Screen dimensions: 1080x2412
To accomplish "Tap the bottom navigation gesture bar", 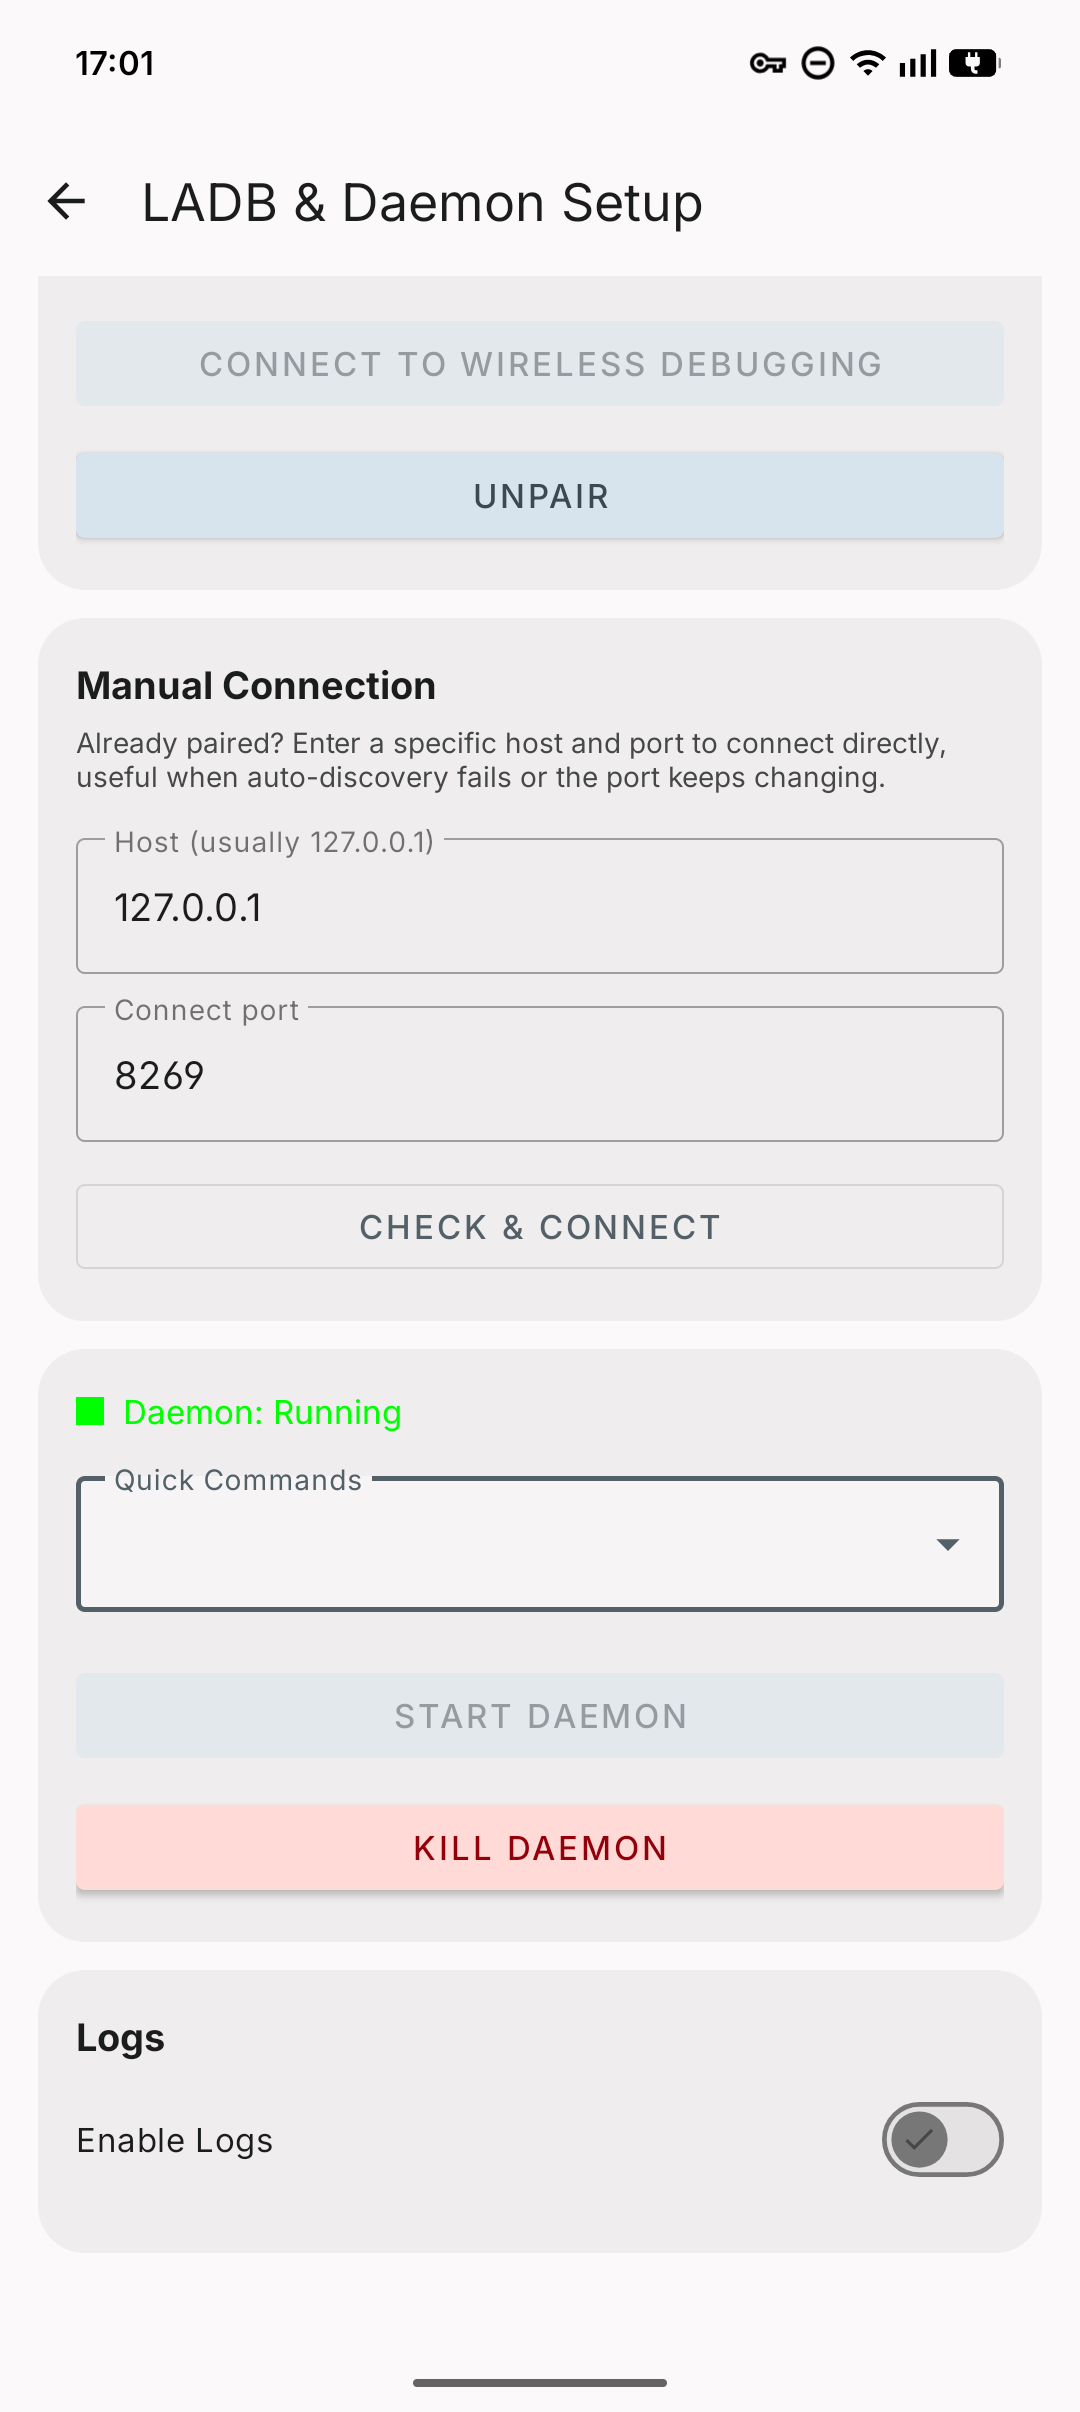I will [540, 2383].
